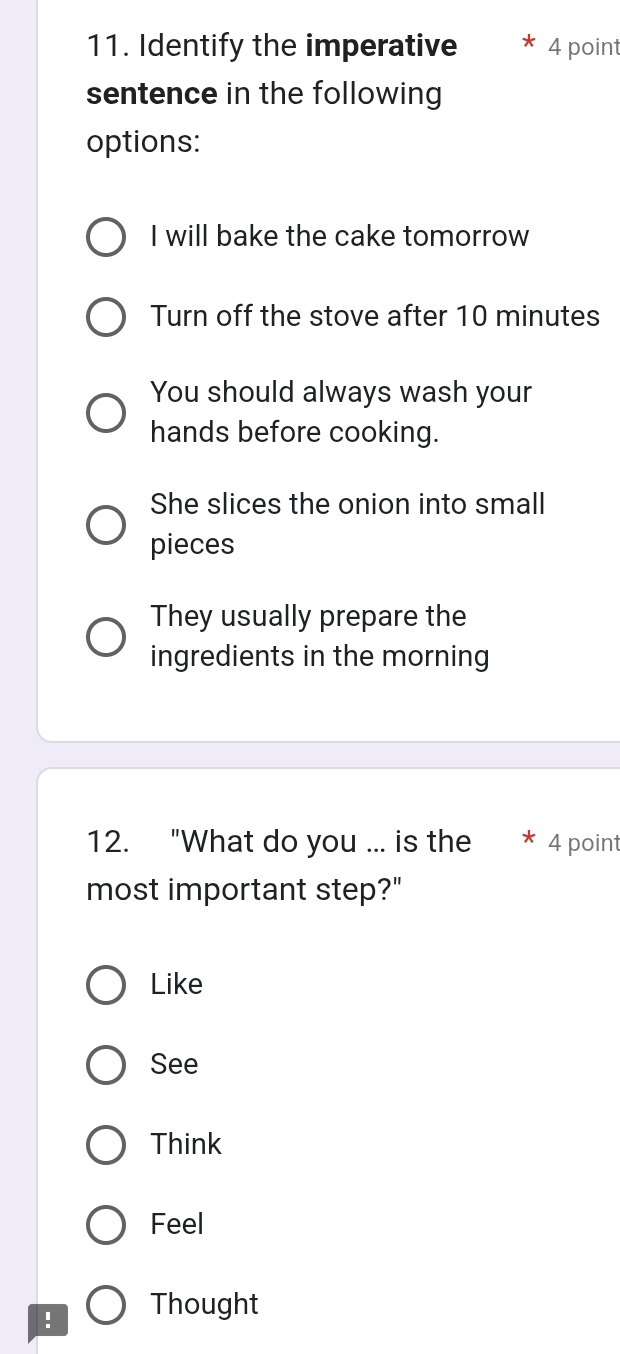Pick "Think" as the answer

[106, 1145]
